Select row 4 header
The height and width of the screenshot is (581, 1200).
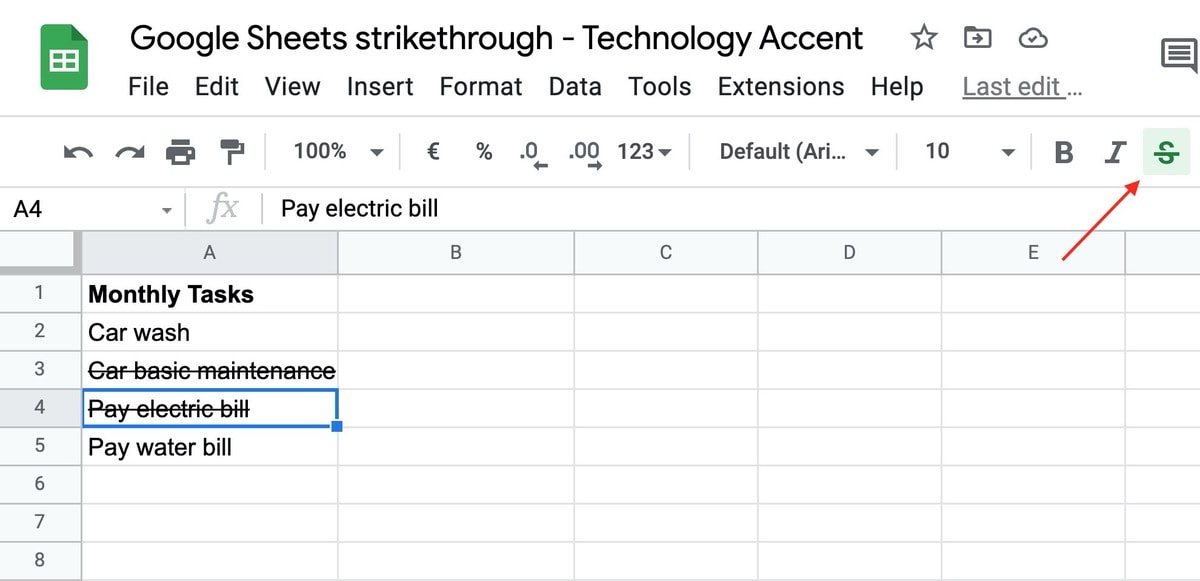pos(40,407)
